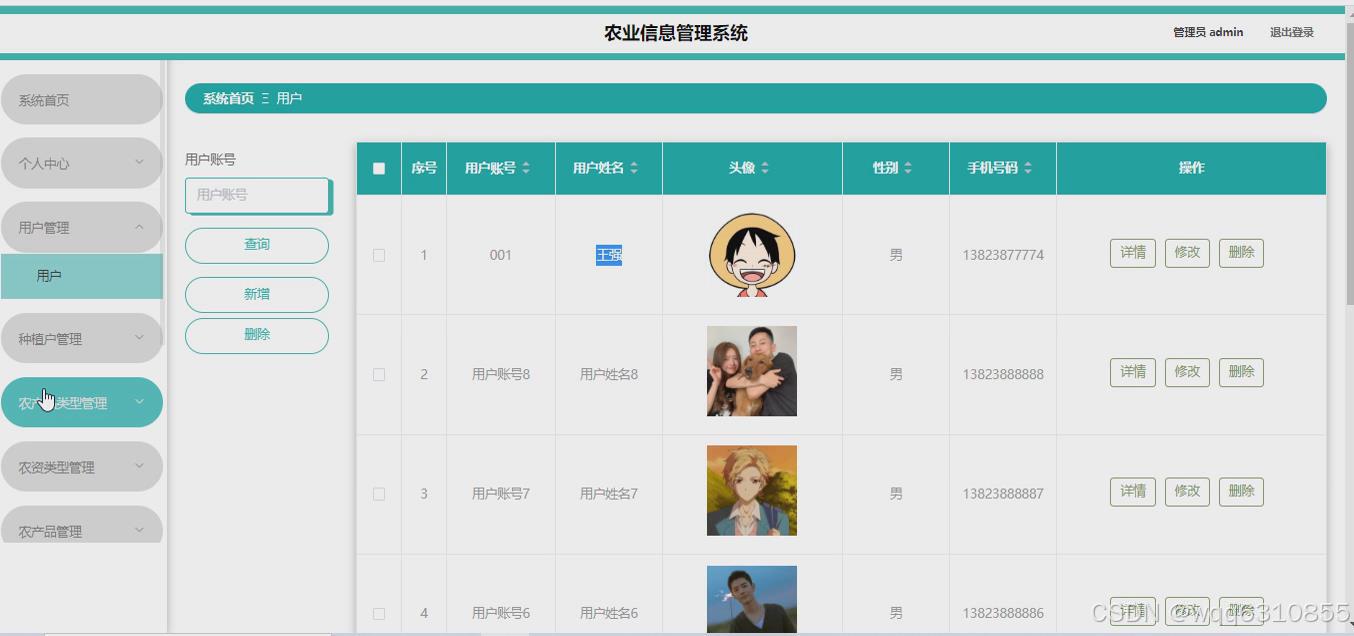Viewport: 1354px width, 636px height.
Task: Open the avatar photo for 用户账号6
Action: coord(752,600)
